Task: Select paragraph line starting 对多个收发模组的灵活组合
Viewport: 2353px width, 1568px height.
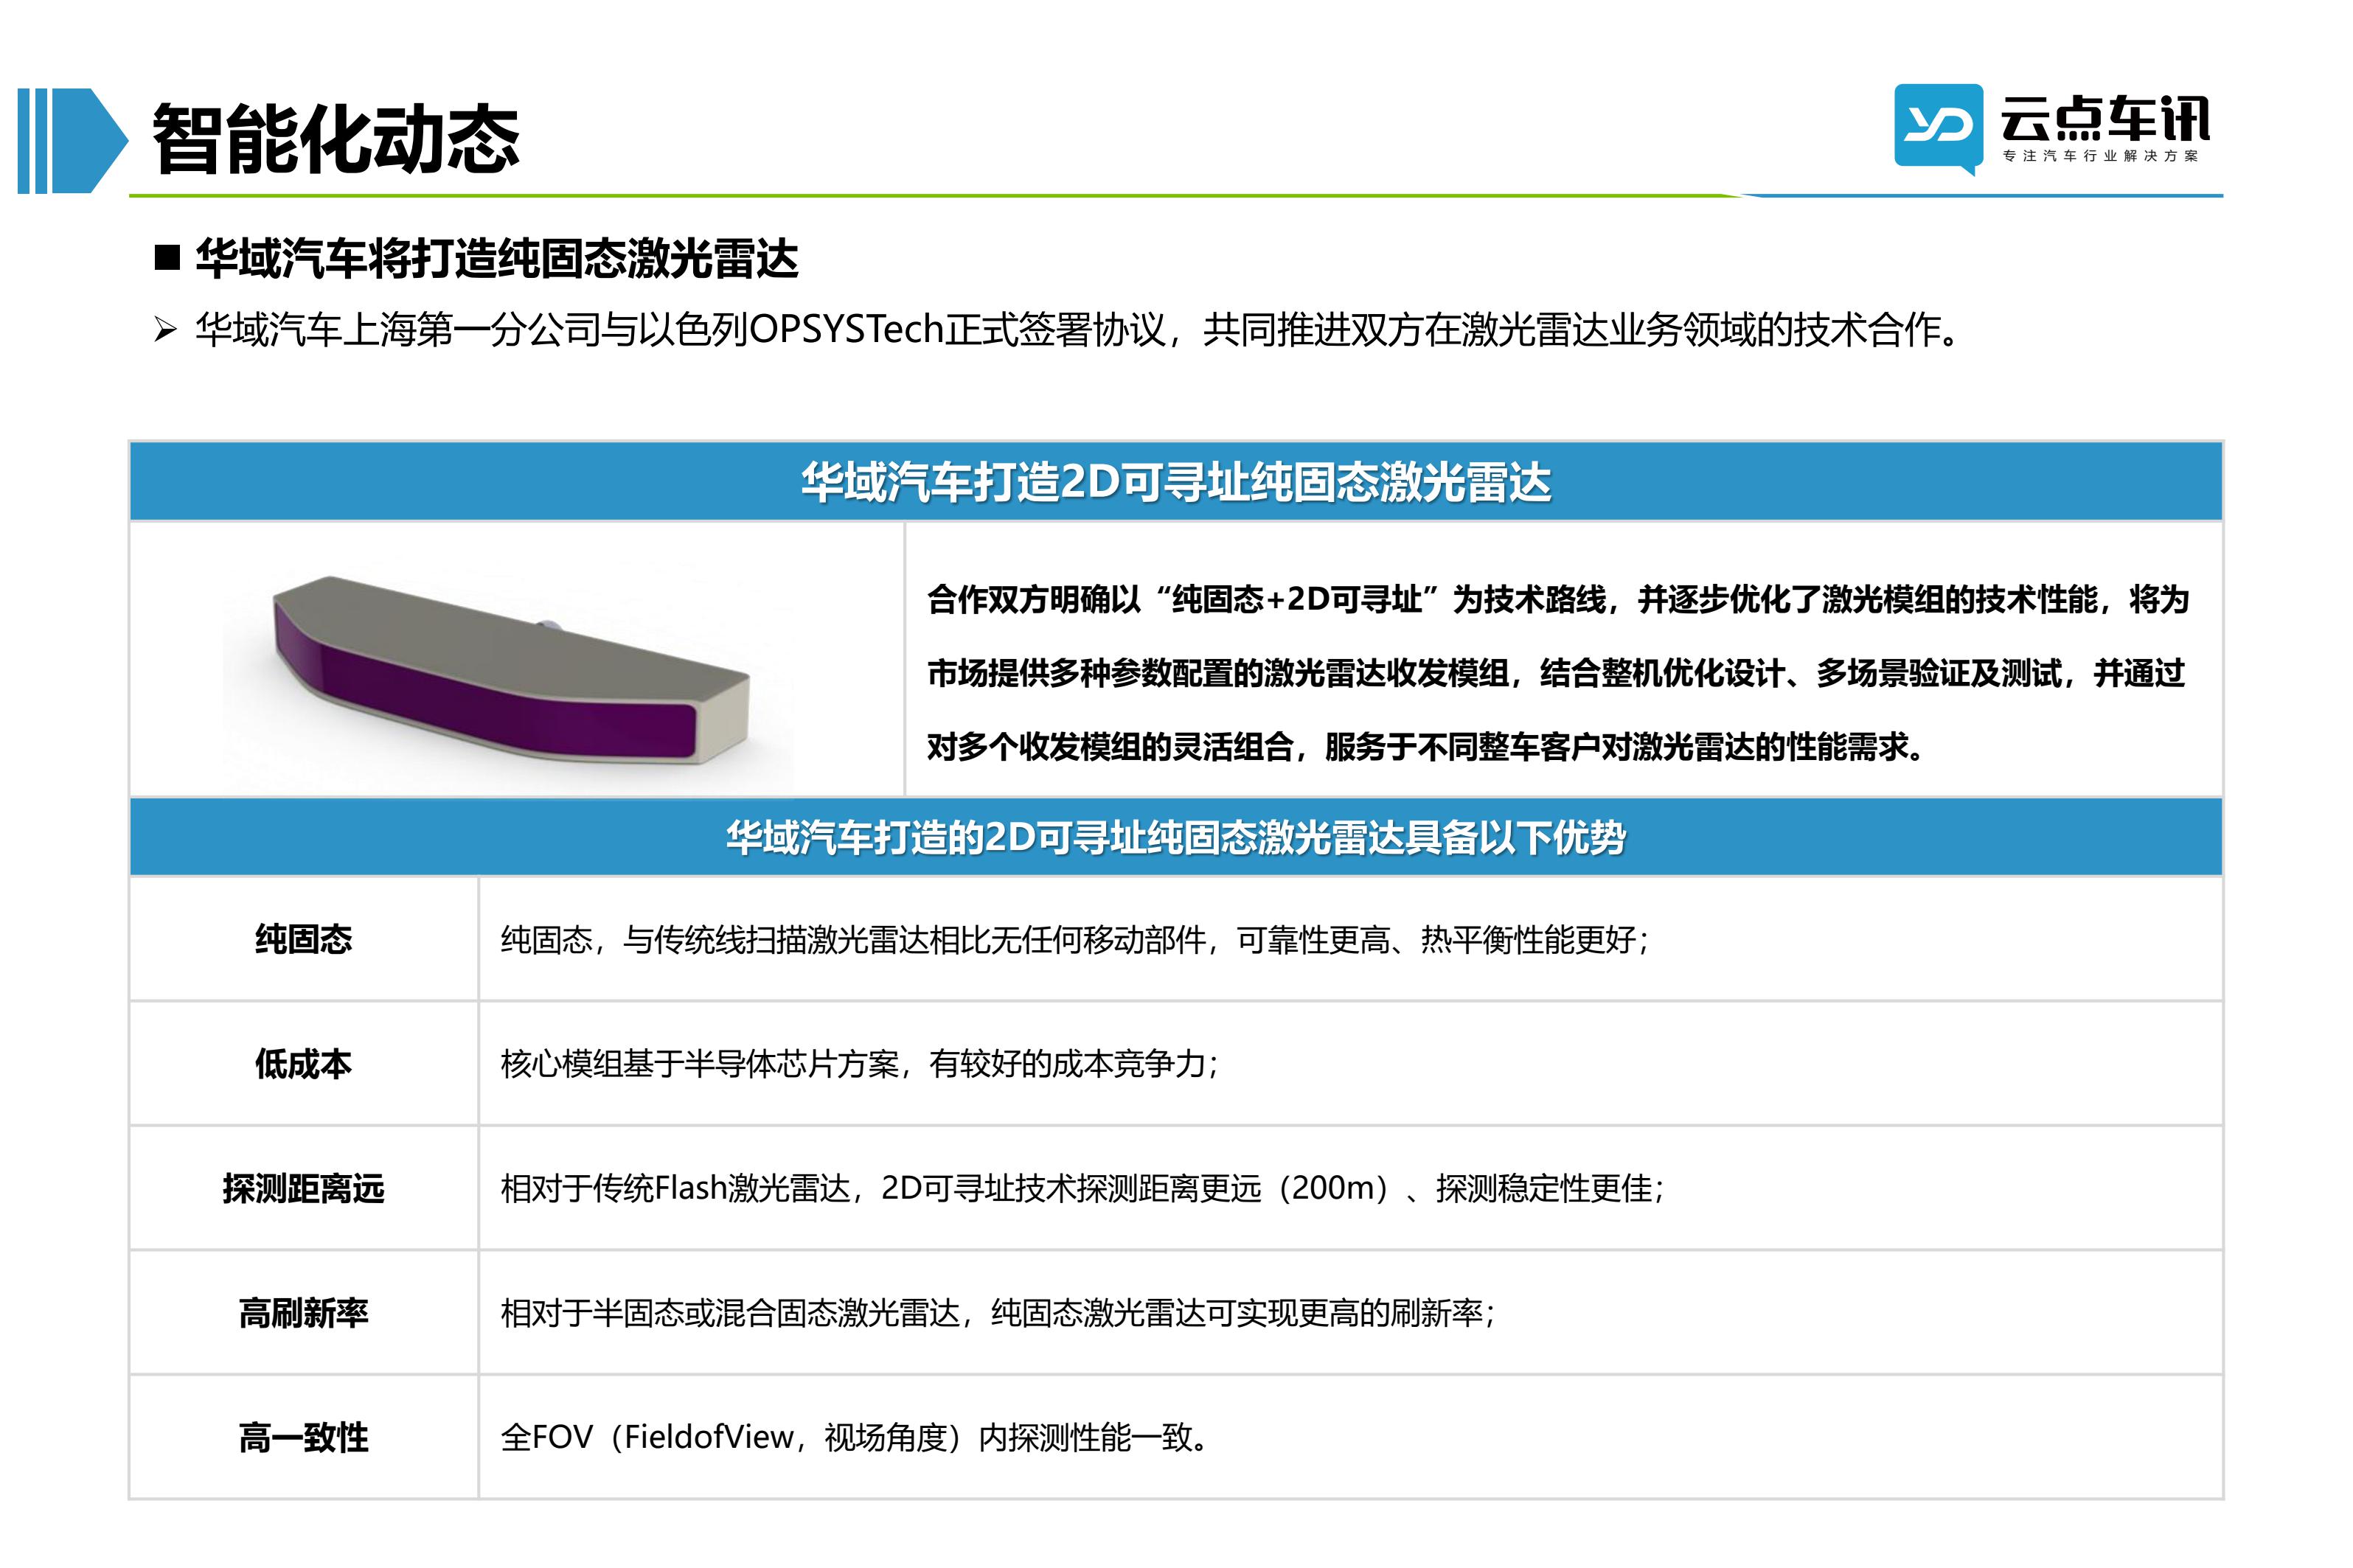Action: pyautogui.click(x=1426, y=747)
